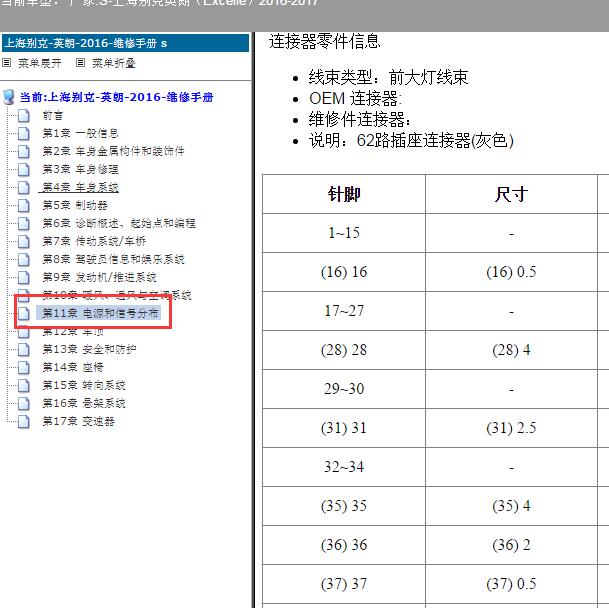Image resolution: width=609 pixels, height=608 pixels.
Task: Click the page icon for 第14章 座椅
Action: [x=24, y=367]
